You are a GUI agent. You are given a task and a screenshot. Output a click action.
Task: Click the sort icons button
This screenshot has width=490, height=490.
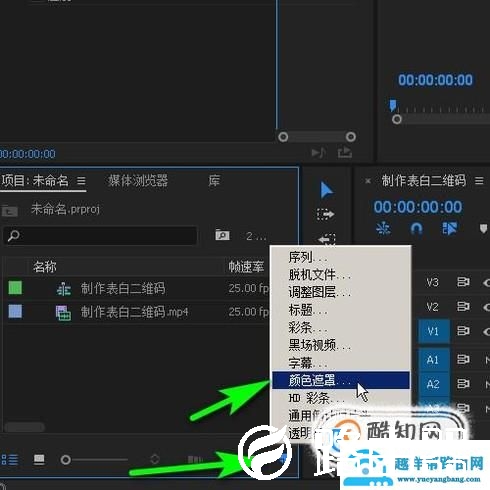point(155,459)
